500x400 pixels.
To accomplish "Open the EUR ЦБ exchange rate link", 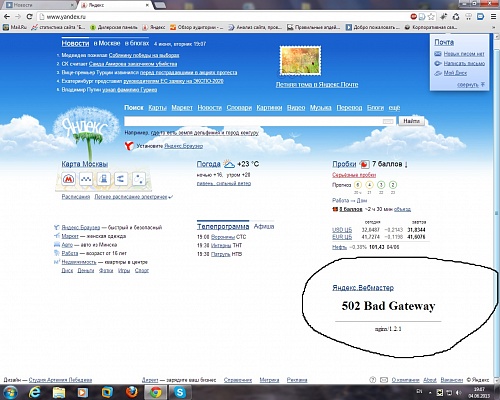I will (x=342, y=237).
